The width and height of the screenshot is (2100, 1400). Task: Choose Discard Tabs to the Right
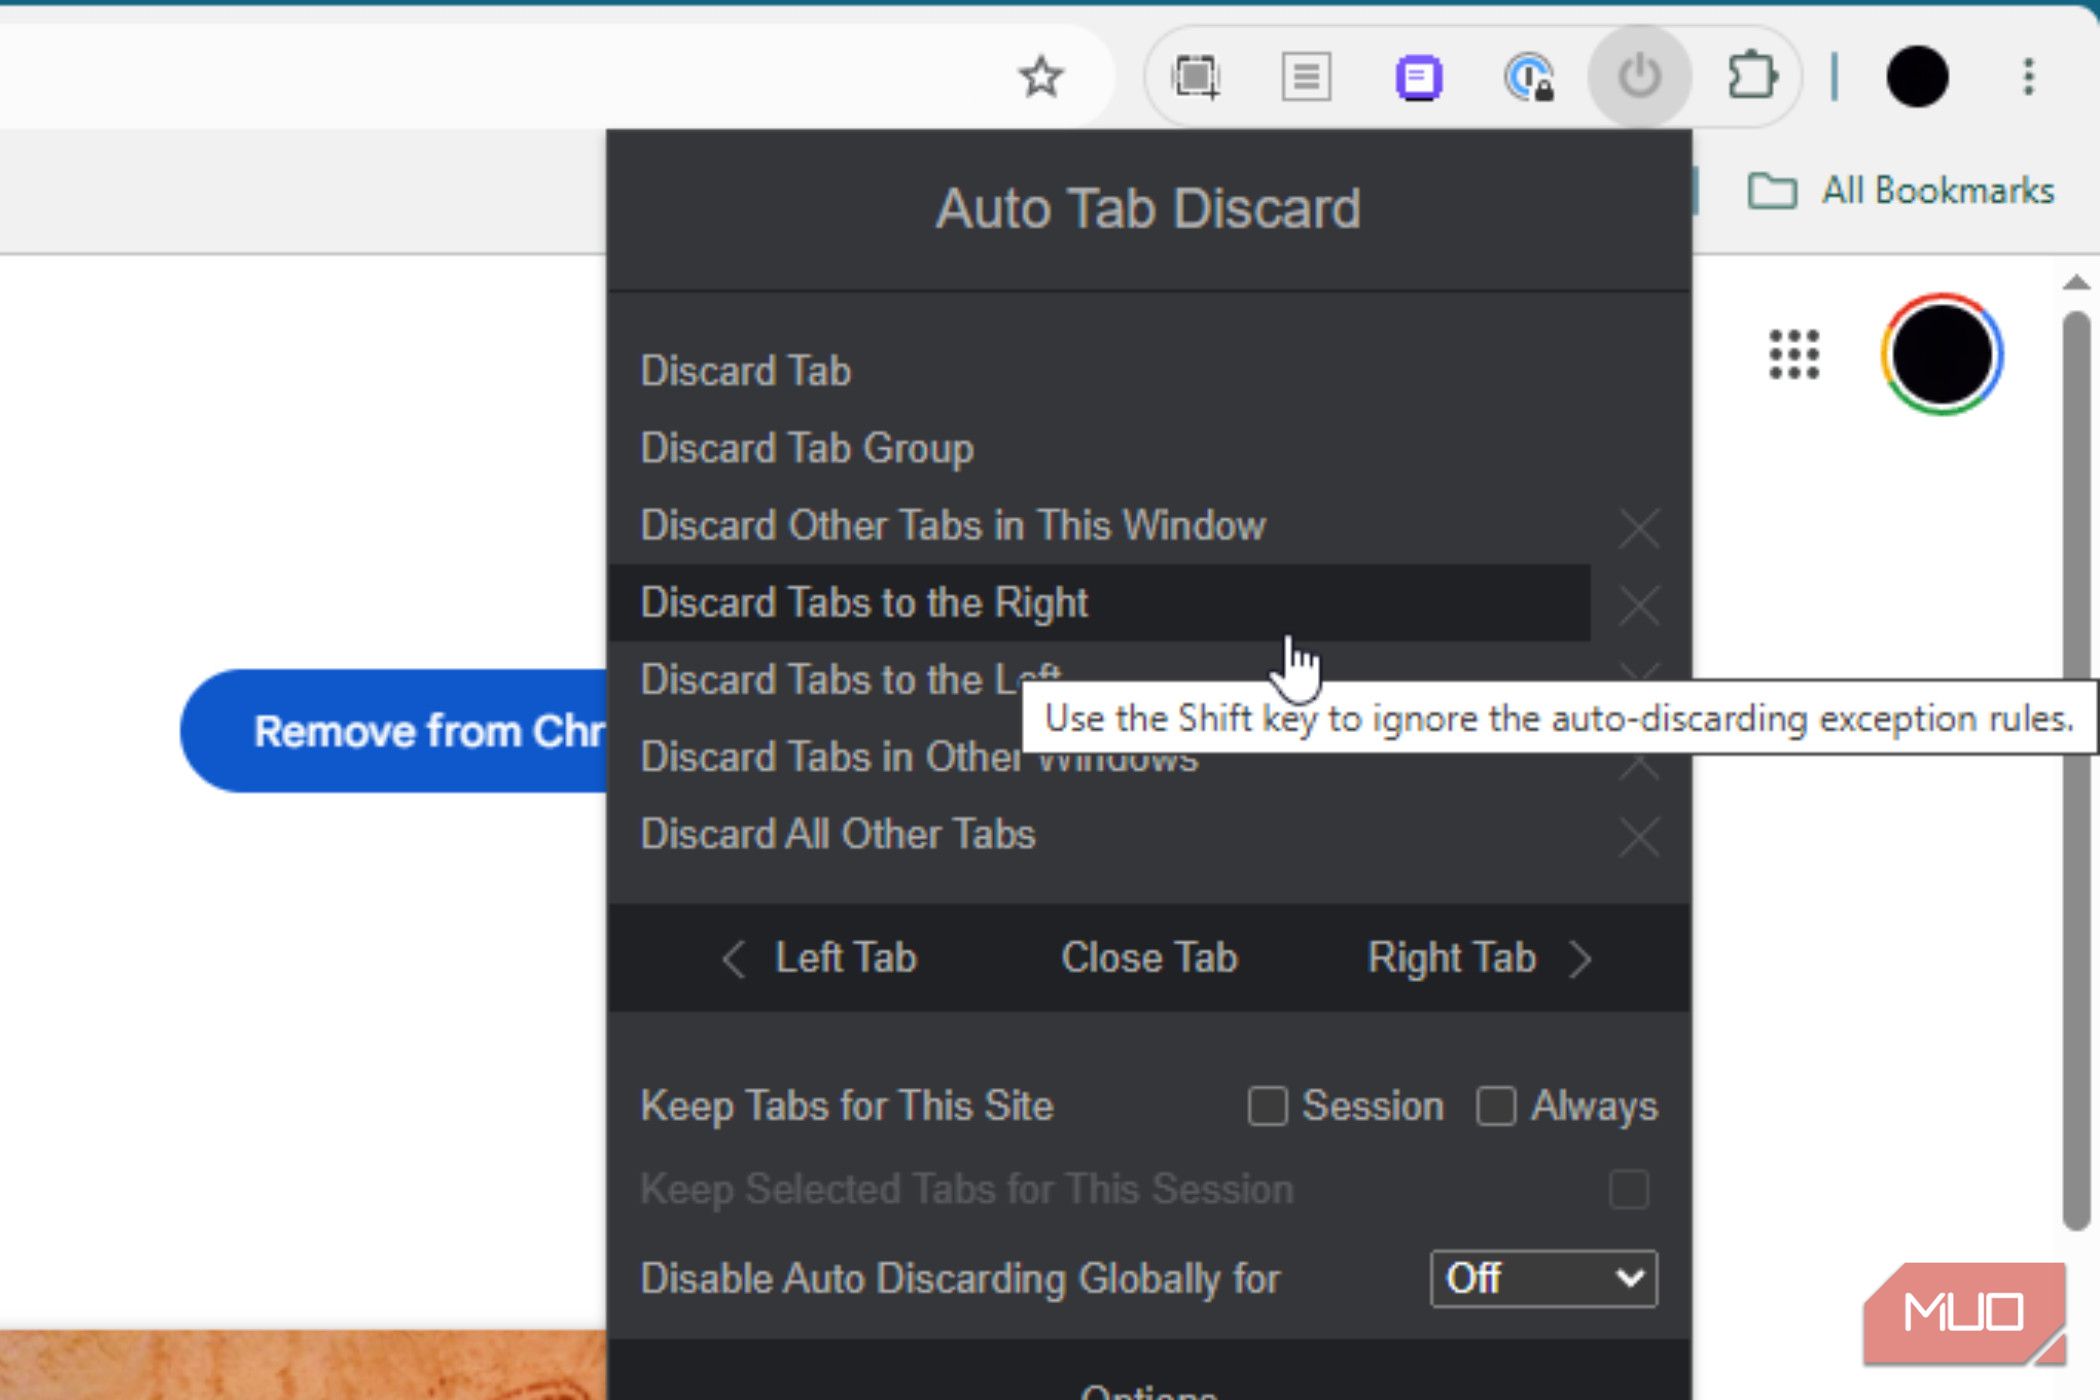tap(1098, 603)
